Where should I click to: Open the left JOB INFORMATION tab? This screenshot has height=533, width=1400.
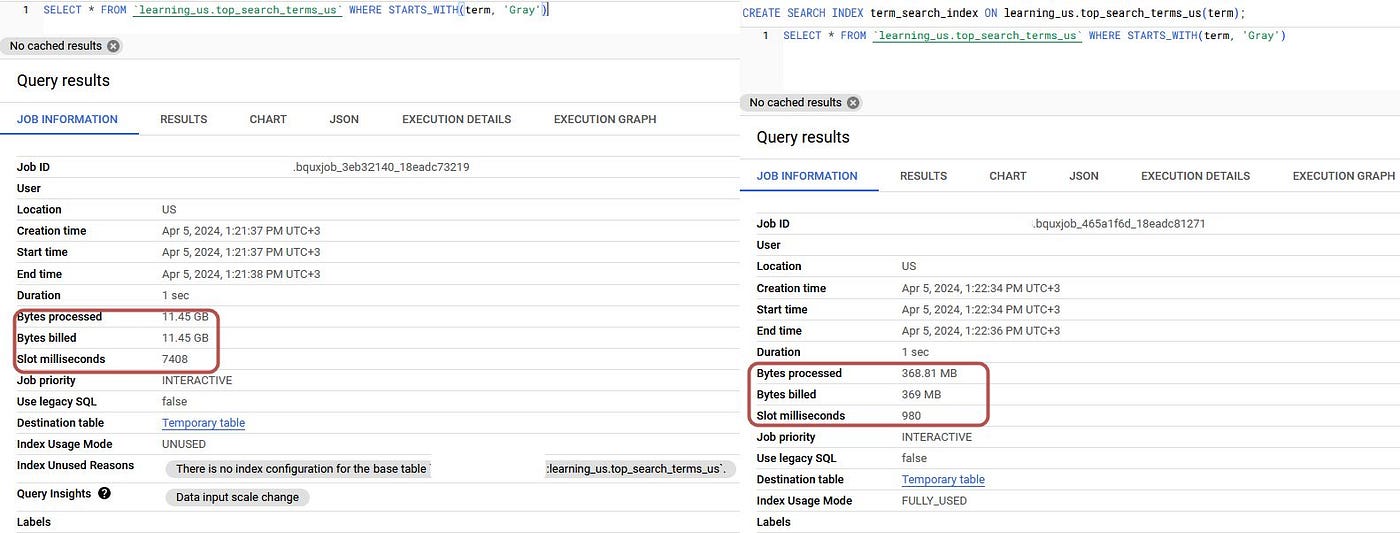point(67,119)
